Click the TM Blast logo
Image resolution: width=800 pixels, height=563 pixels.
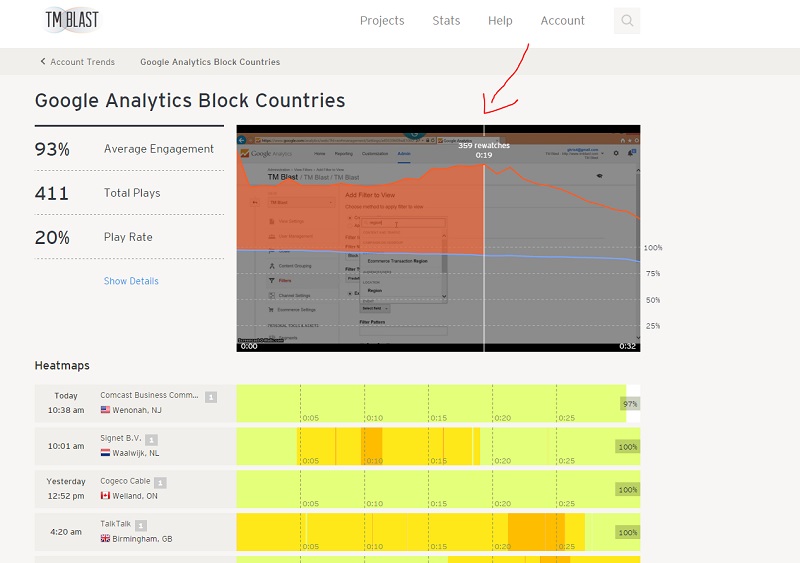(71, 20)
